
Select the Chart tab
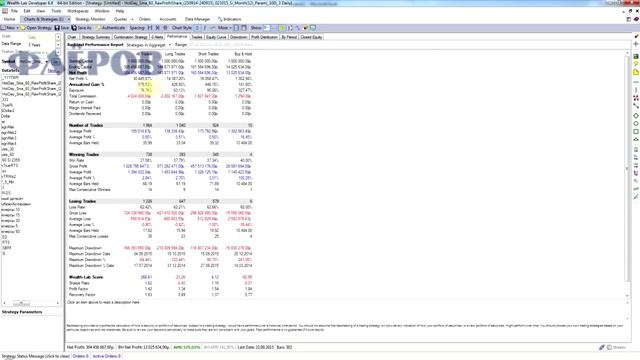tap(72, 37)
